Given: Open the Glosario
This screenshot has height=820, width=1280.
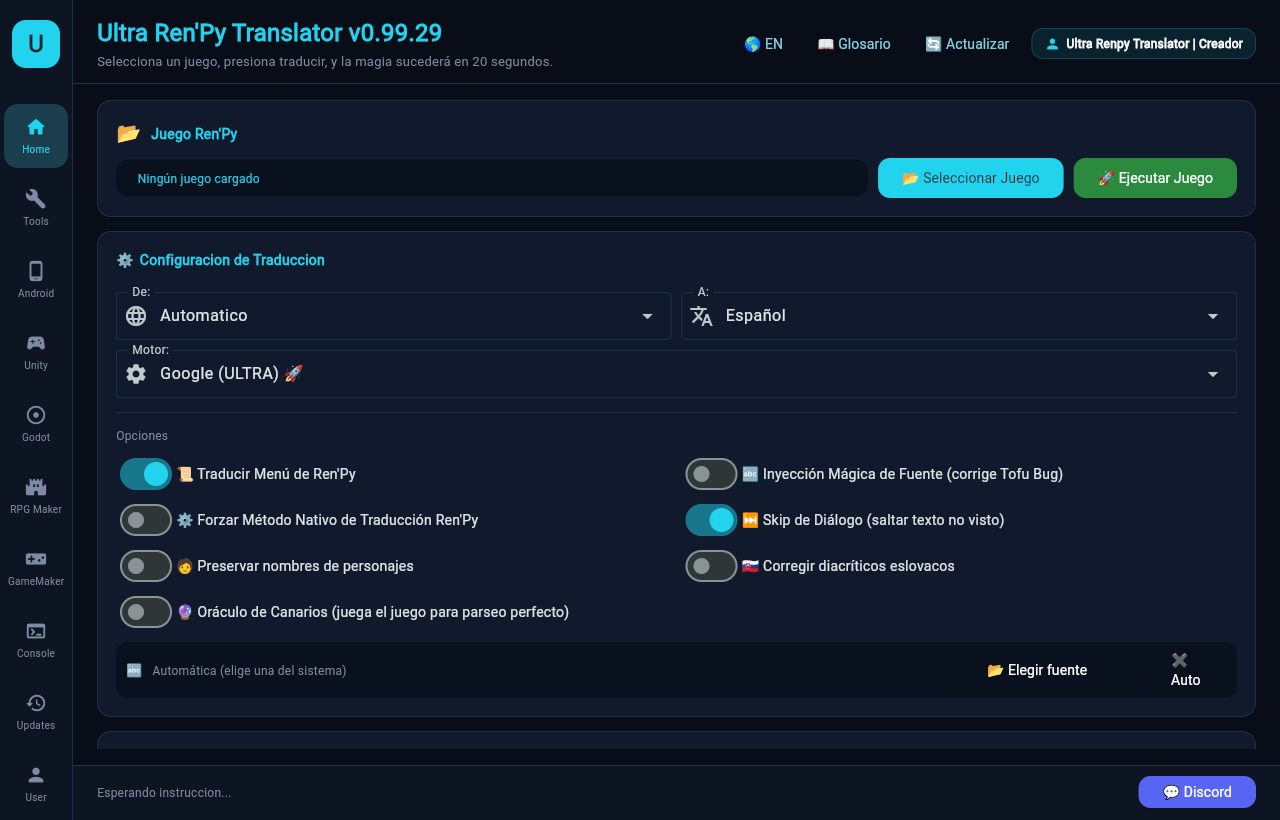Looking at the screenshot, I should pyautogui.click(x=854, y=44).
